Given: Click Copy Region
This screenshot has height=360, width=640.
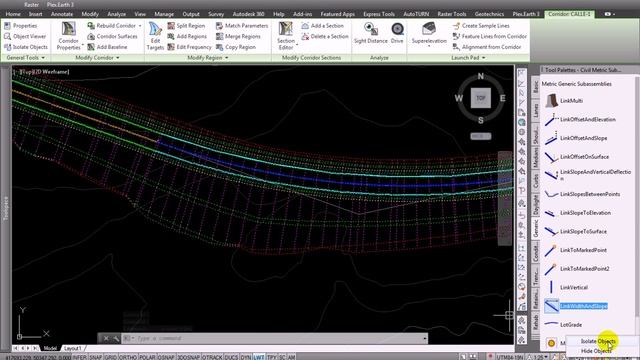Looking at the screenshot, I should point(236,47).
